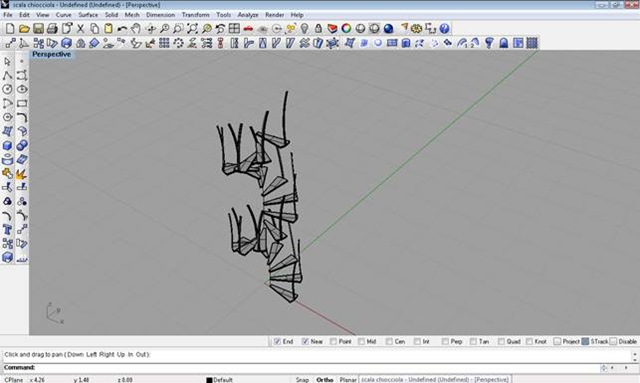The image size is (640, 383).
Task: Click the light bulb Hide icon
Action: coord(304,29)
